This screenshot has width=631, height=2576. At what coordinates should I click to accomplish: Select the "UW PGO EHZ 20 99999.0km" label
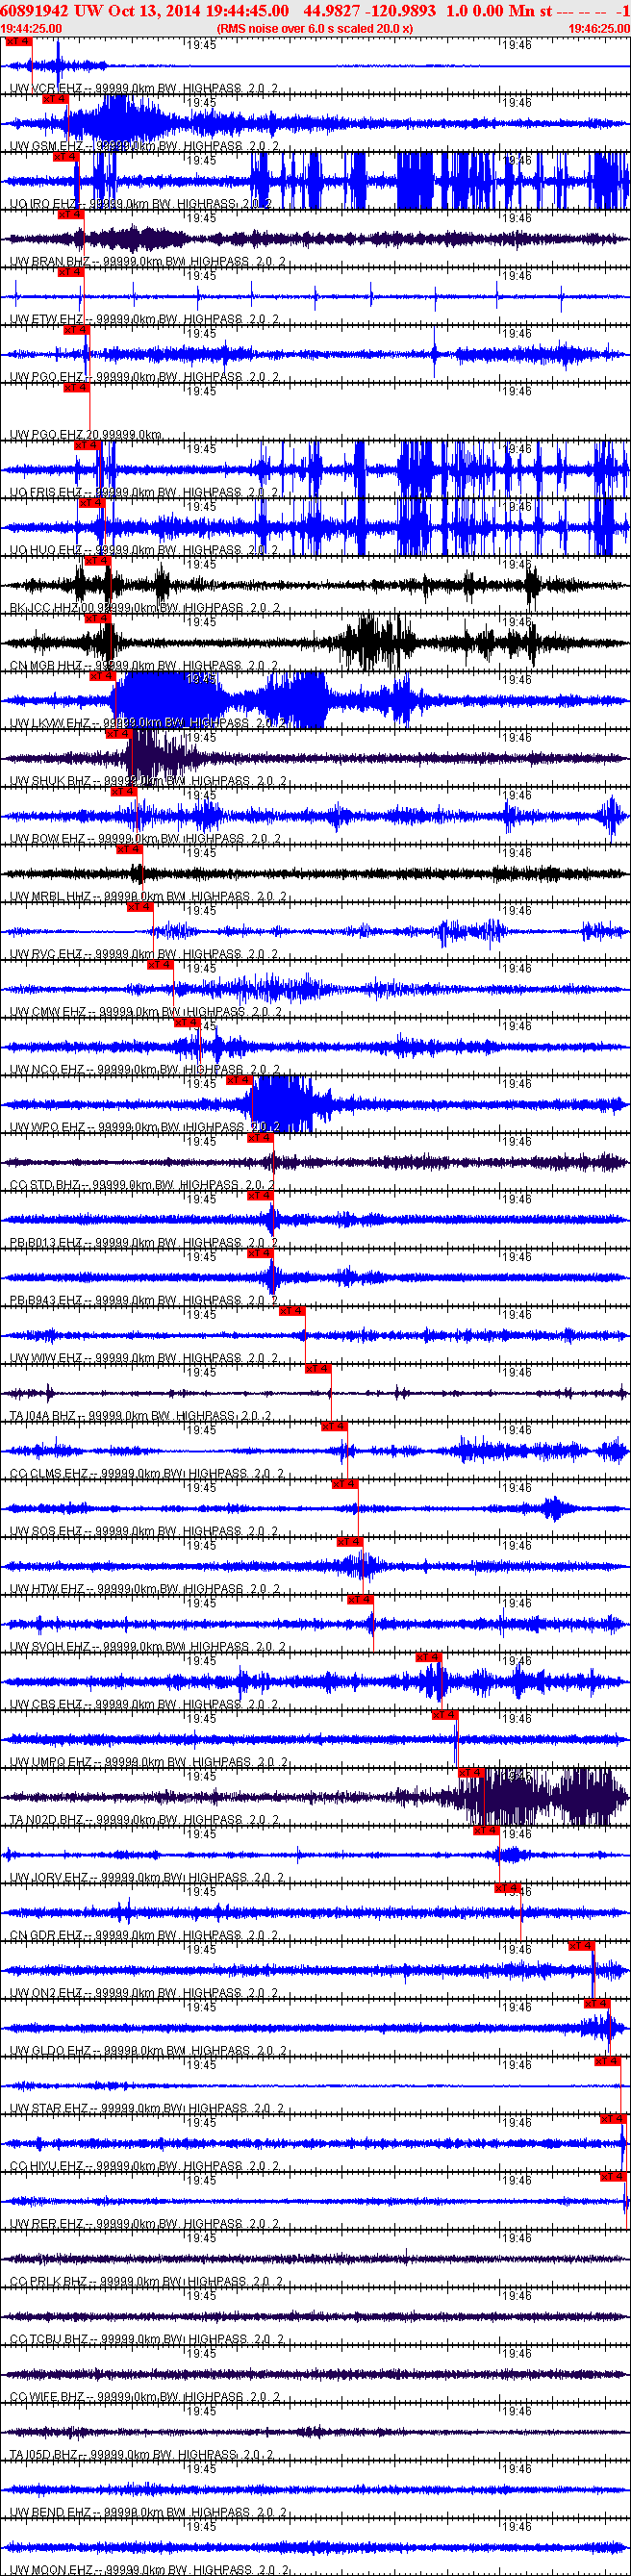point(85,435)
